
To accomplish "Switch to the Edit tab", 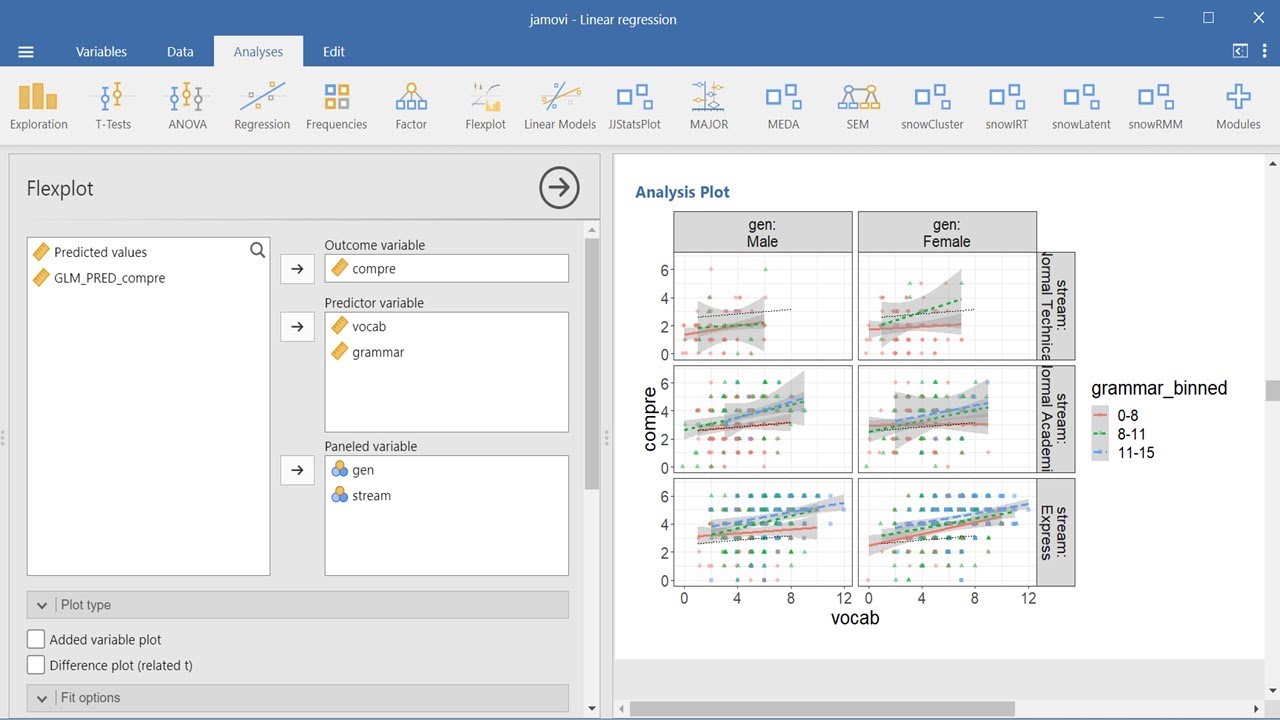I will pyautogui.click(x=334, y=52).
